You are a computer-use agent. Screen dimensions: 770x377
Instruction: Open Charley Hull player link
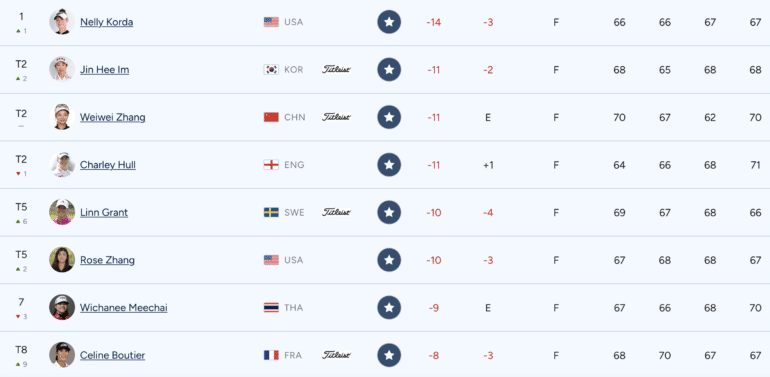(108, 165)
